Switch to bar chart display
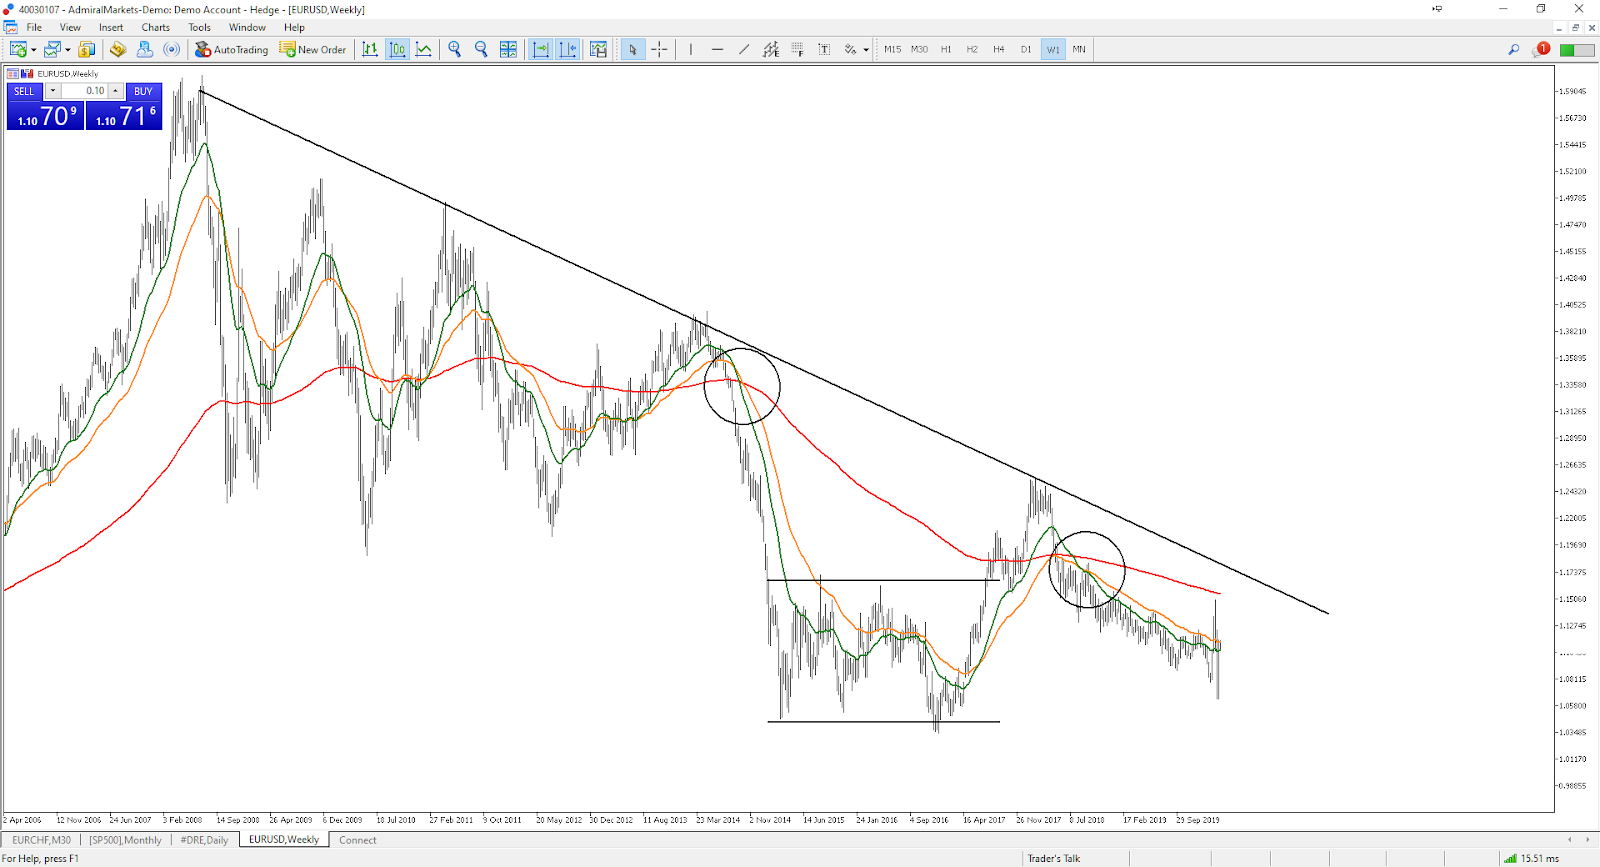 pyautogui.click(x=370, y=49)
